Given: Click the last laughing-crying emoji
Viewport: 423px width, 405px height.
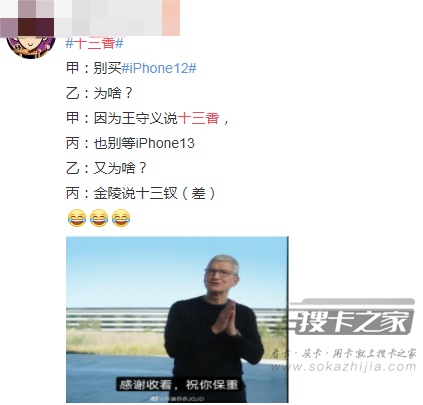Looking at the screenshot, I should point(121,218).
